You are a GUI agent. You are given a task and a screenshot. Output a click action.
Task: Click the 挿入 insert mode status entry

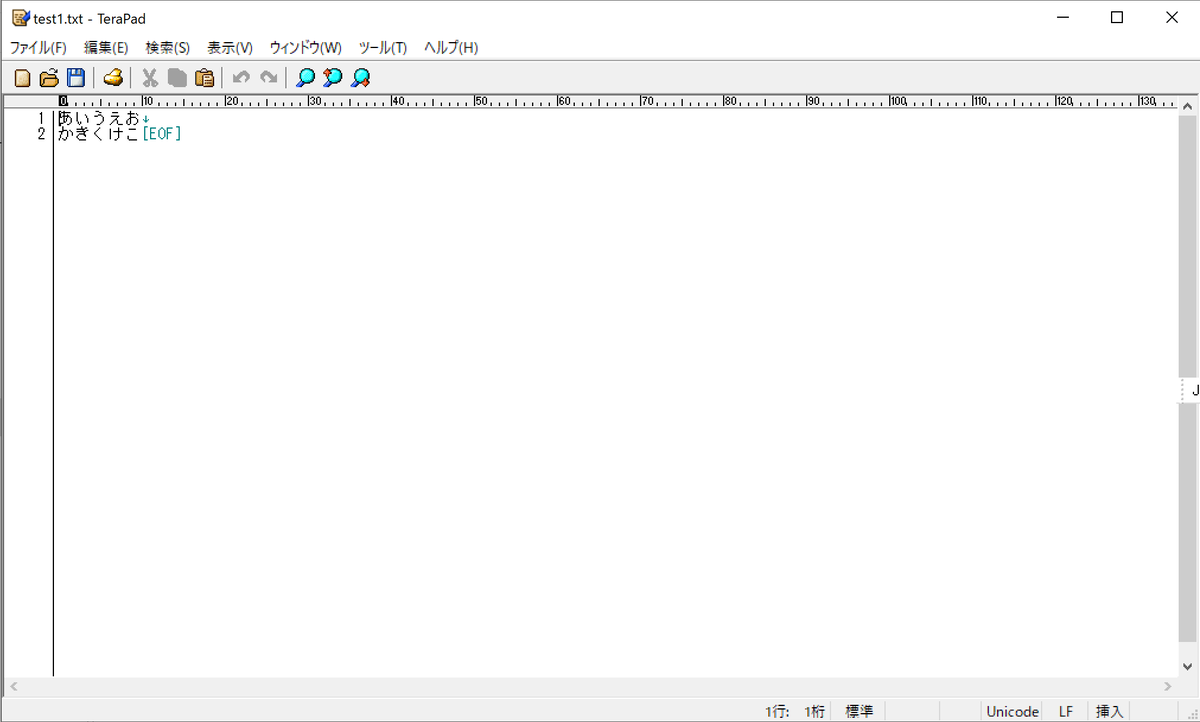click(1110, 711)
